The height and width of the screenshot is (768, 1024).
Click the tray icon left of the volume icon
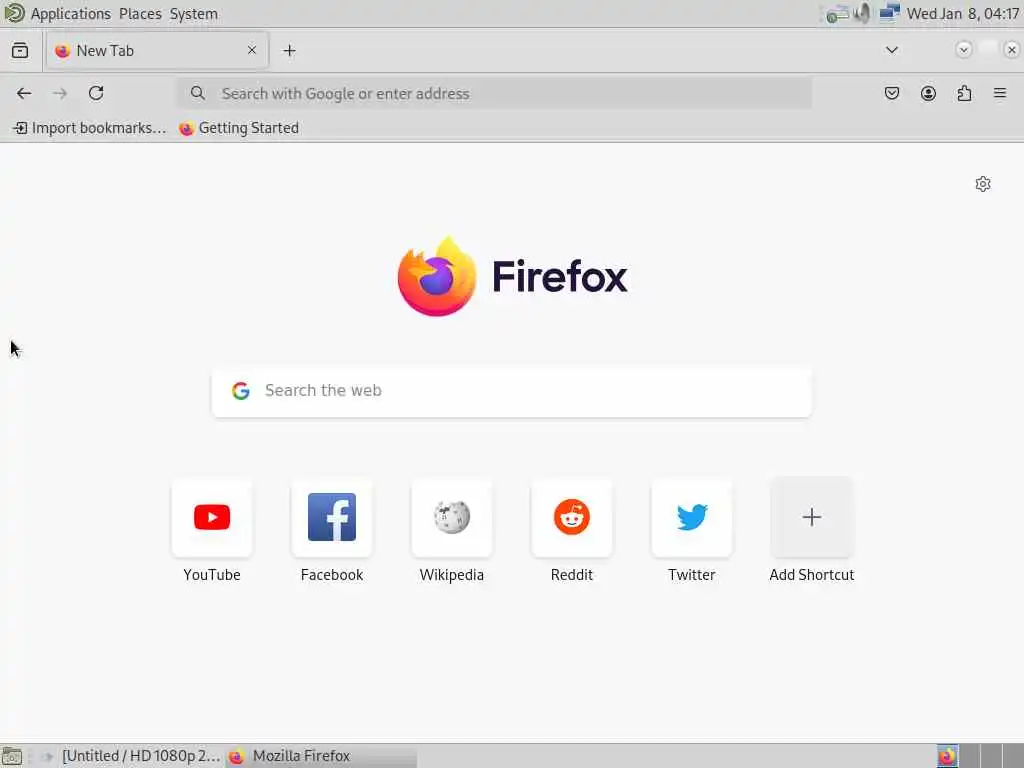[837, 14]
